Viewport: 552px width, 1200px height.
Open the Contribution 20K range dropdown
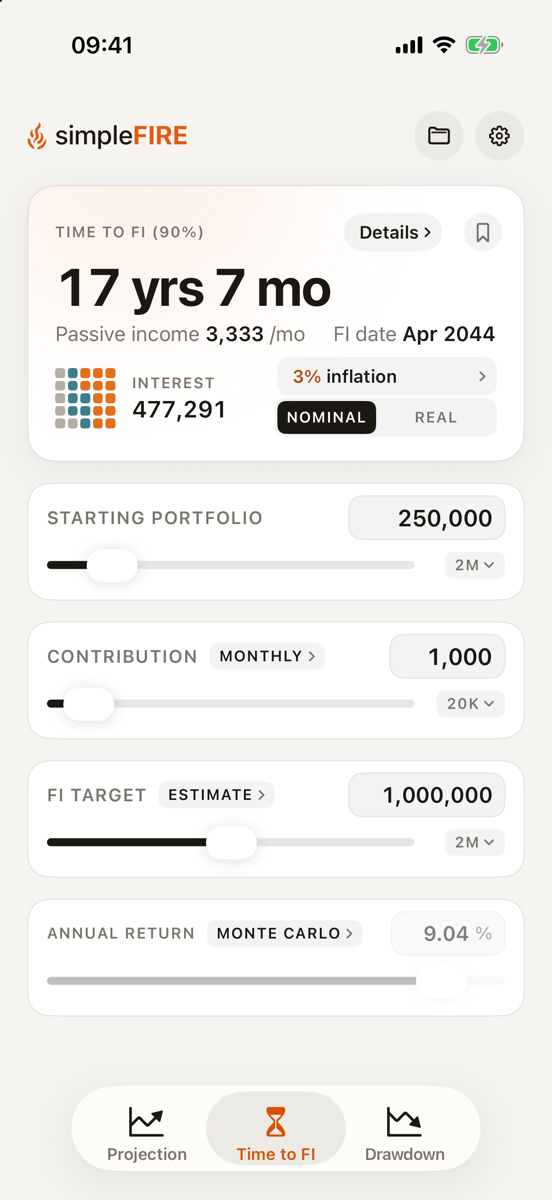pos(470,704)
